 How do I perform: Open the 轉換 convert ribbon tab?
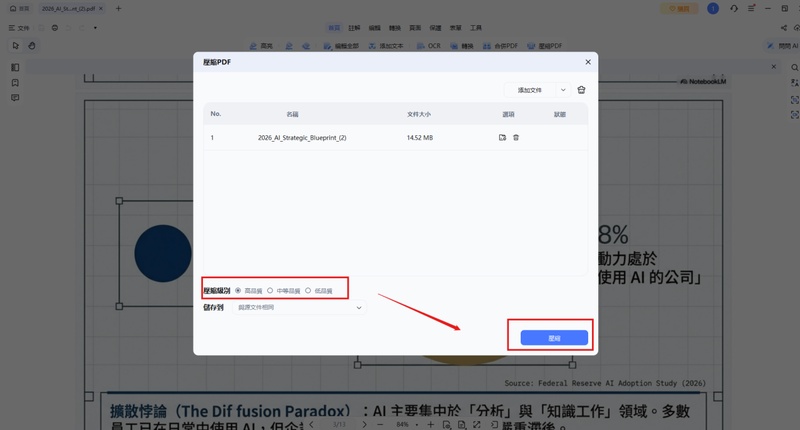(395, 28)
